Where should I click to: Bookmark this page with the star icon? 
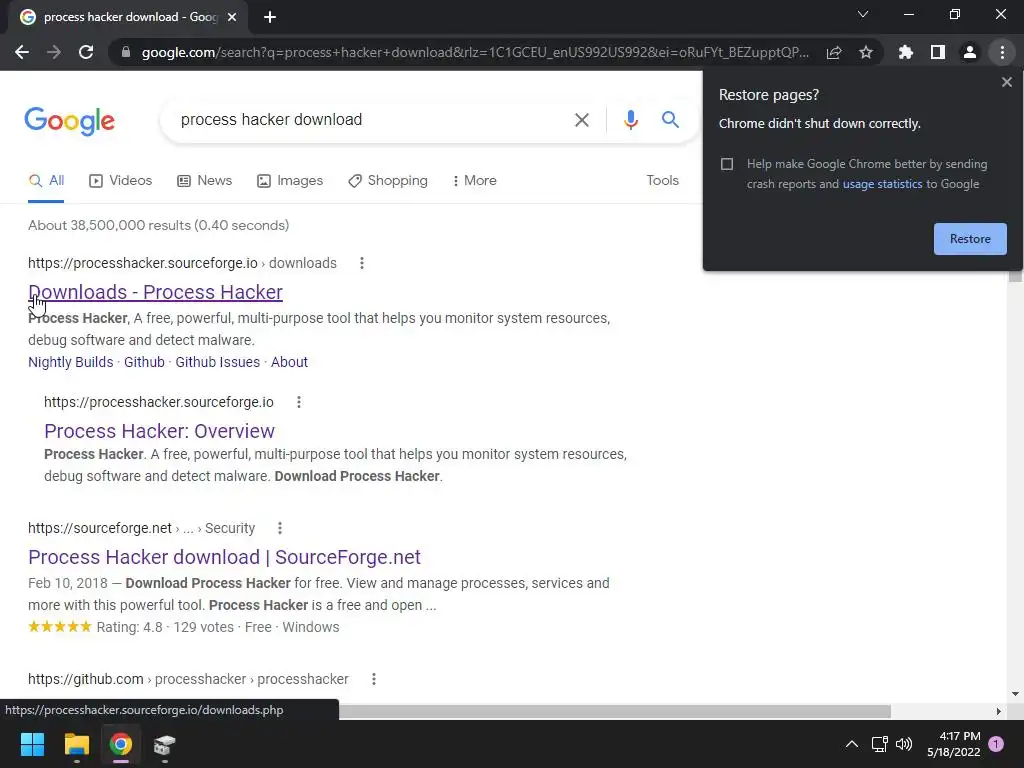pos(866,52)
